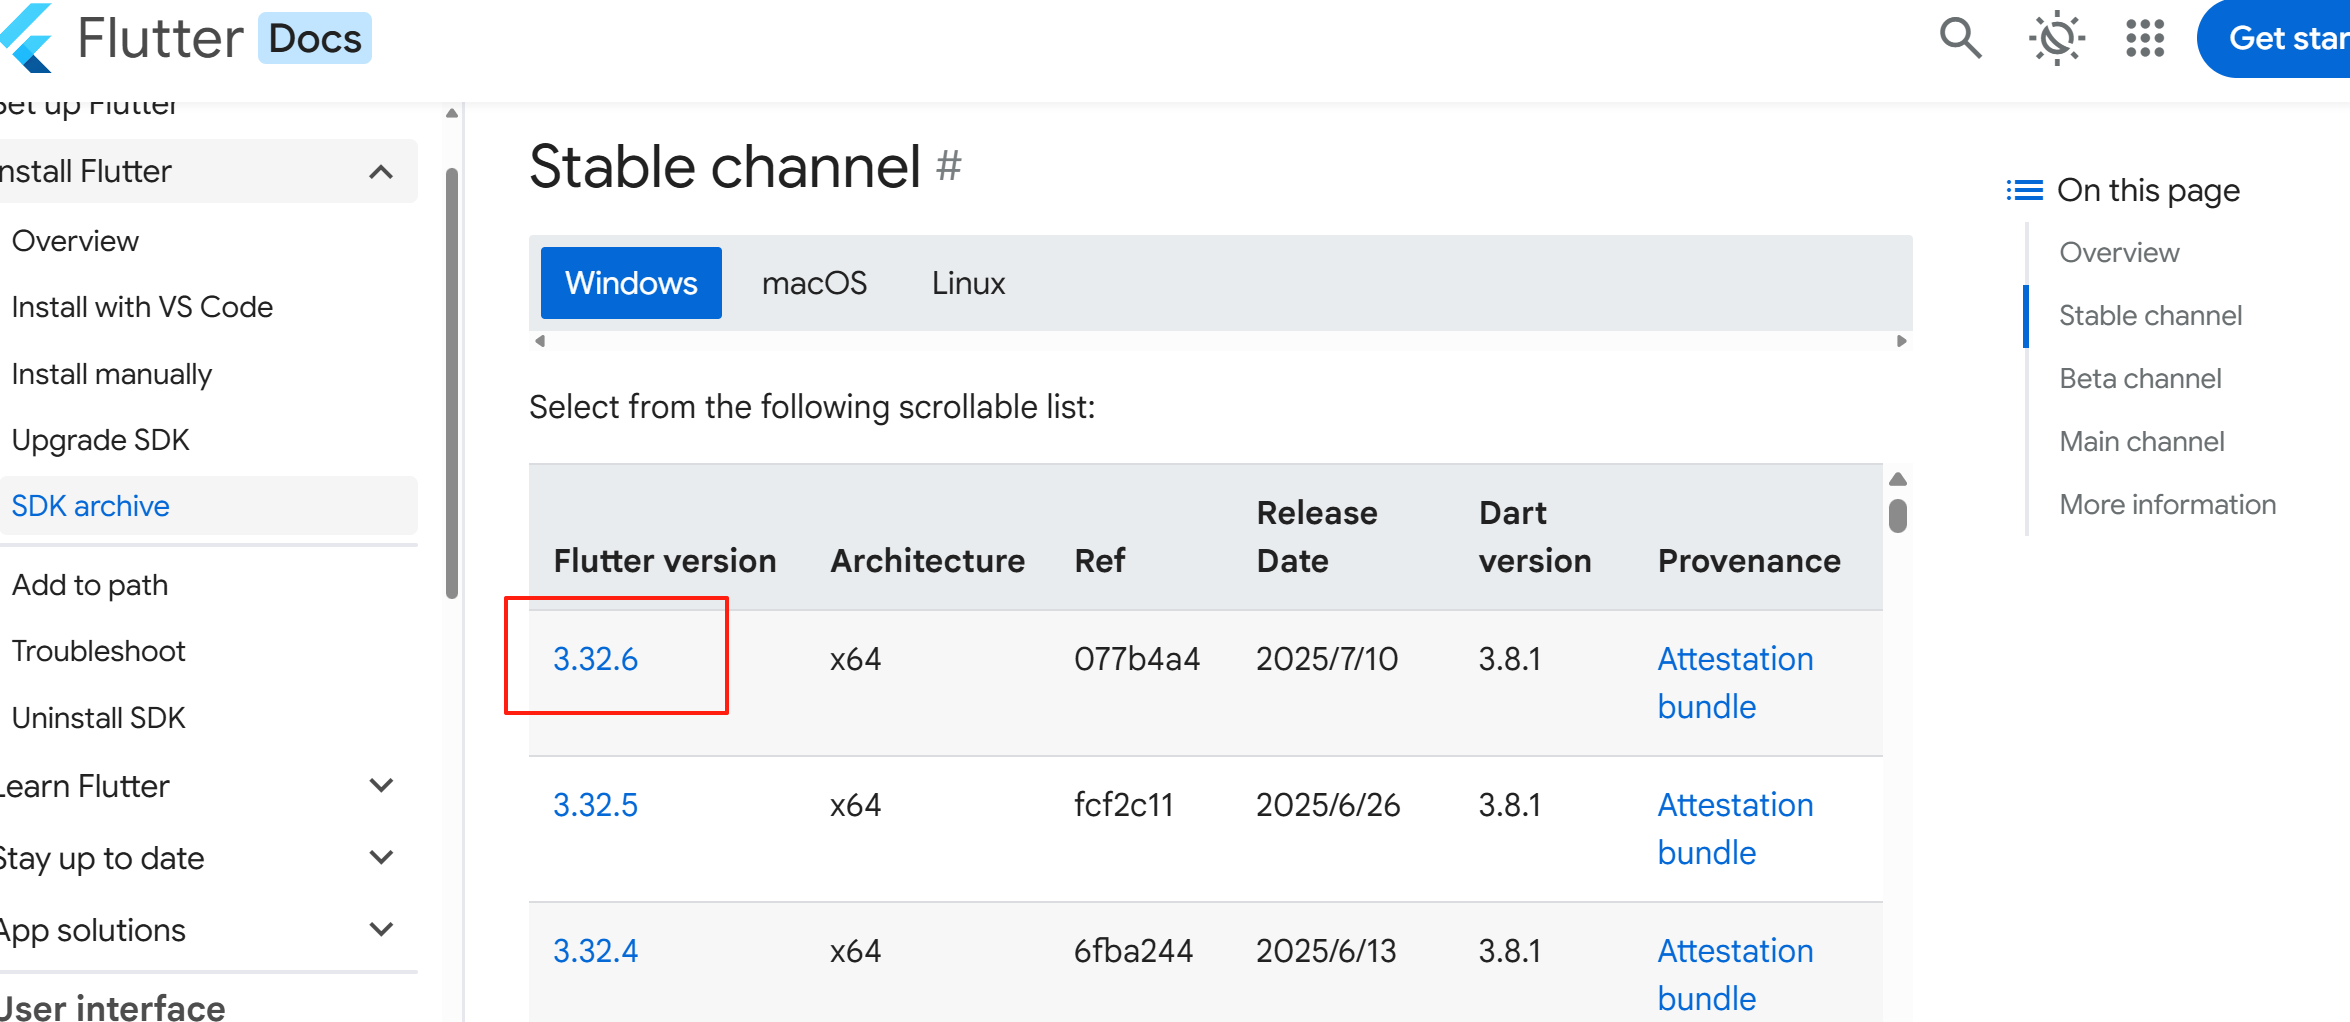
Task: Click tab strip left scroll arrow
Action: 540,341
